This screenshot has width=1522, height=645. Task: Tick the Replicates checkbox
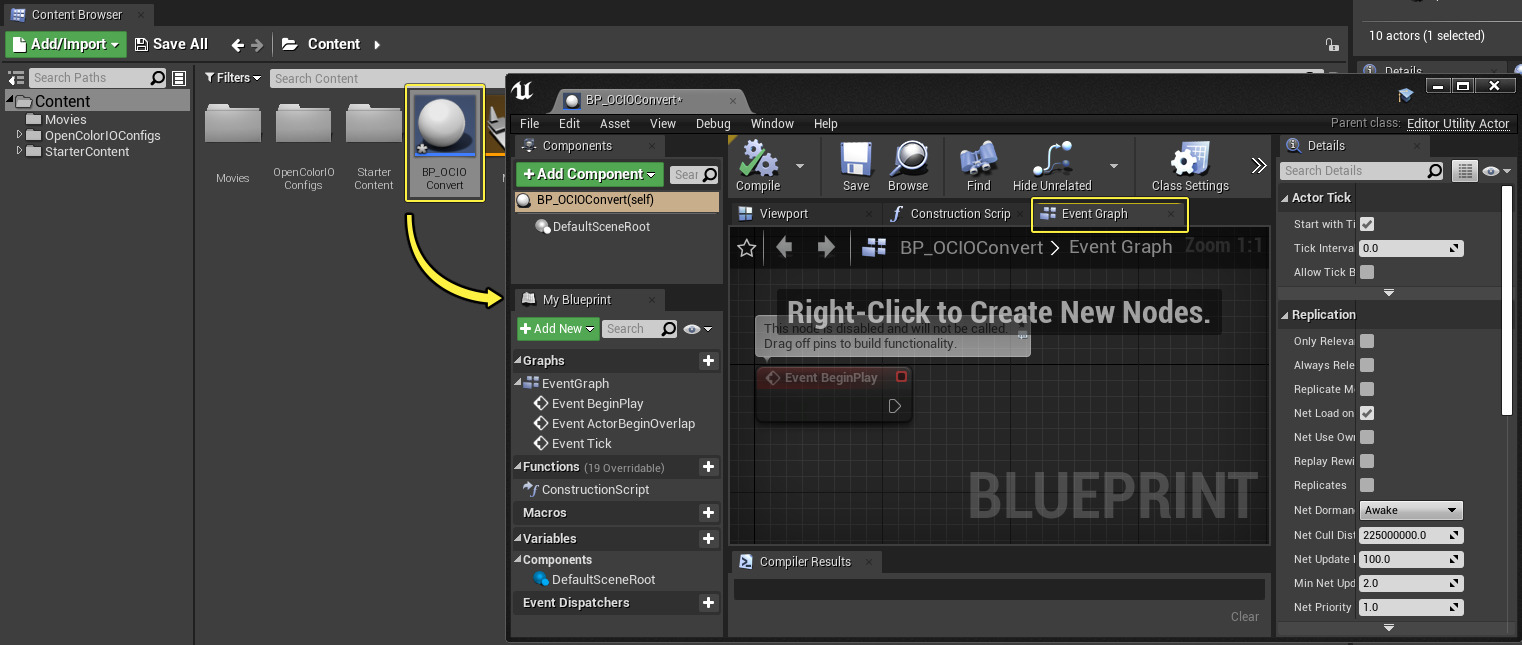click(1367, 485)
